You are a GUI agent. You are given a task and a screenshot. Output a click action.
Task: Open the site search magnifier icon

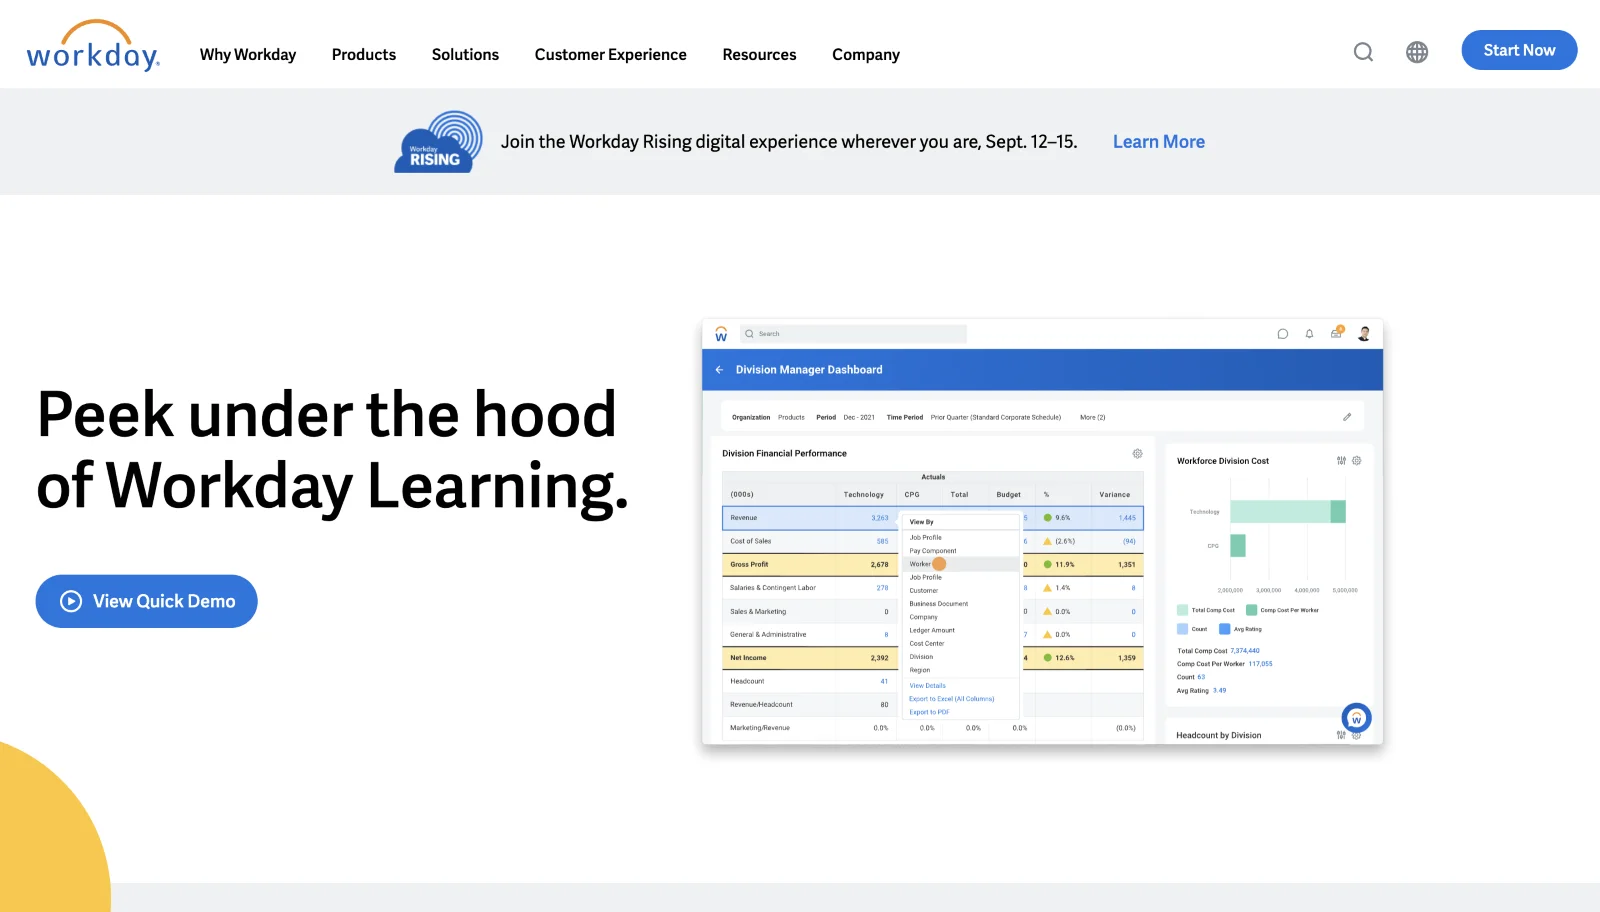coord(1363,52)
